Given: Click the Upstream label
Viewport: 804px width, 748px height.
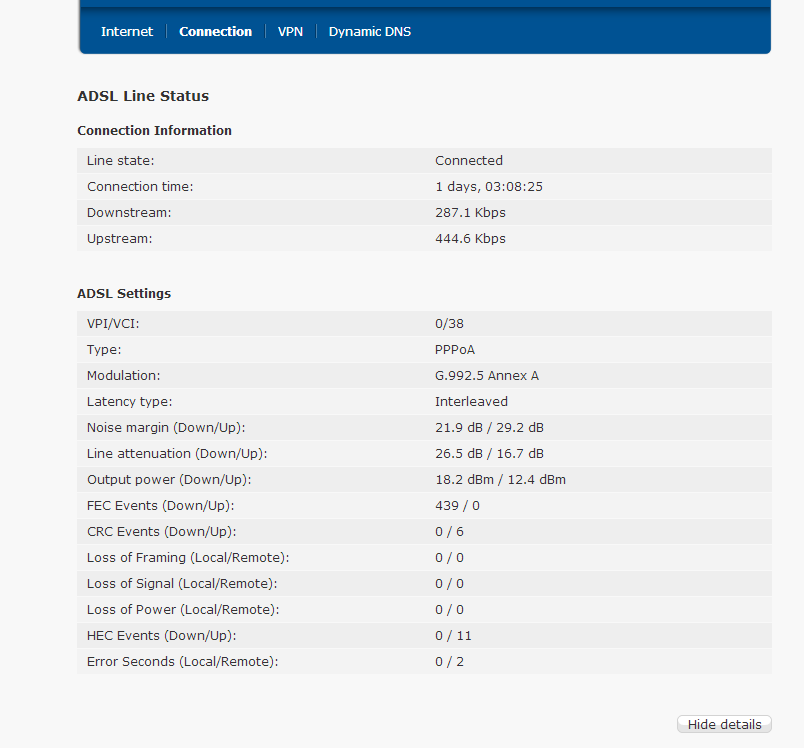Looking at the screenshot, I should point(119,239).
